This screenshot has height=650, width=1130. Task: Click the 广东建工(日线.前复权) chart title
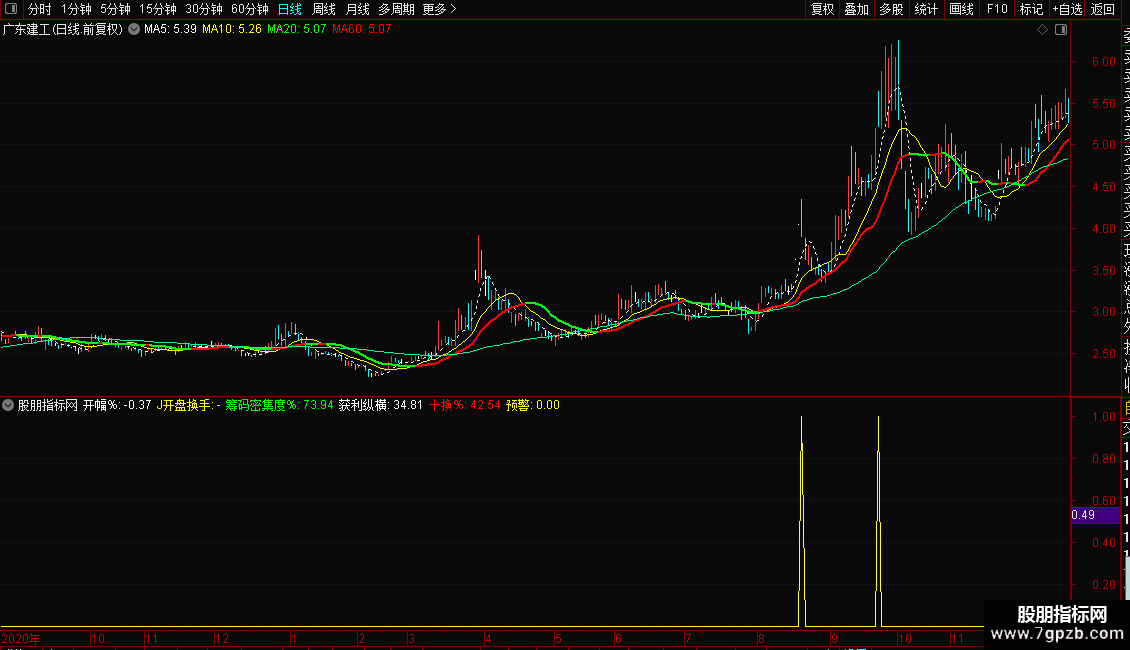[63, 30]
